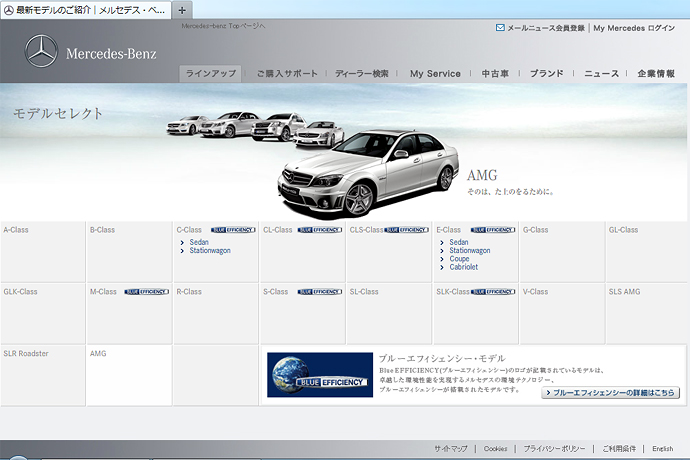Image resolution: width=690 pixels, height=460 pixels.
Task: Select the M-Class heading
Action: click(103, 292)
